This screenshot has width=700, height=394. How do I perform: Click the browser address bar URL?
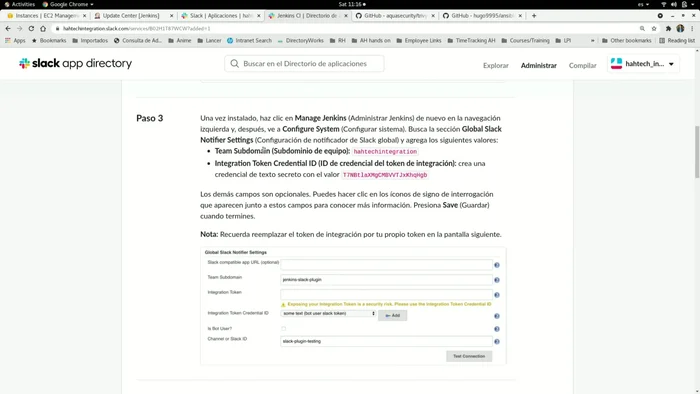coord(137,29)
